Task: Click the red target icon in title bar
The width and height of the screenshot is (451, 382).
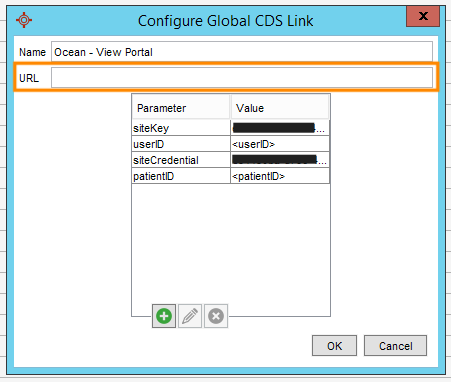Action: 24,20
